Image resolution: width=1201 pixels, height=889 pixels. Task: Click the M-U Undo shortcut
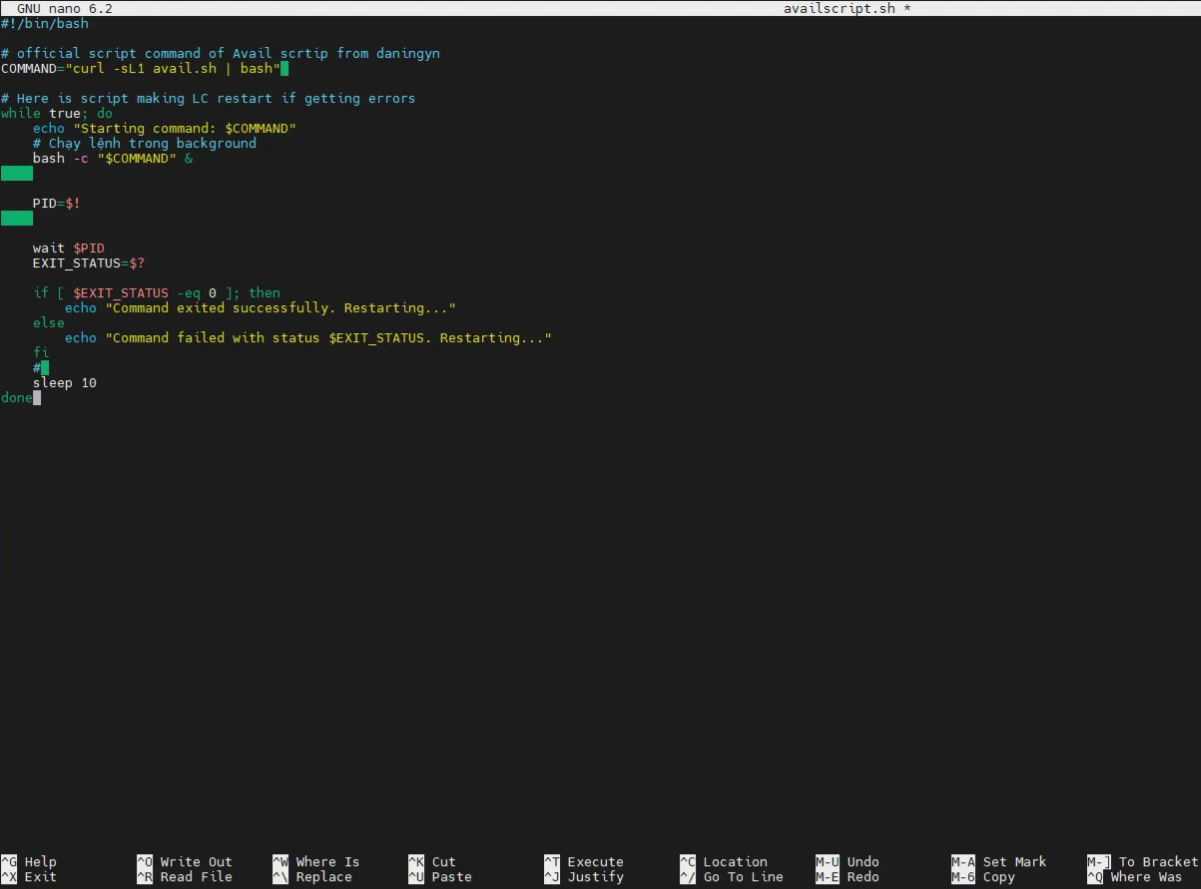848,862
